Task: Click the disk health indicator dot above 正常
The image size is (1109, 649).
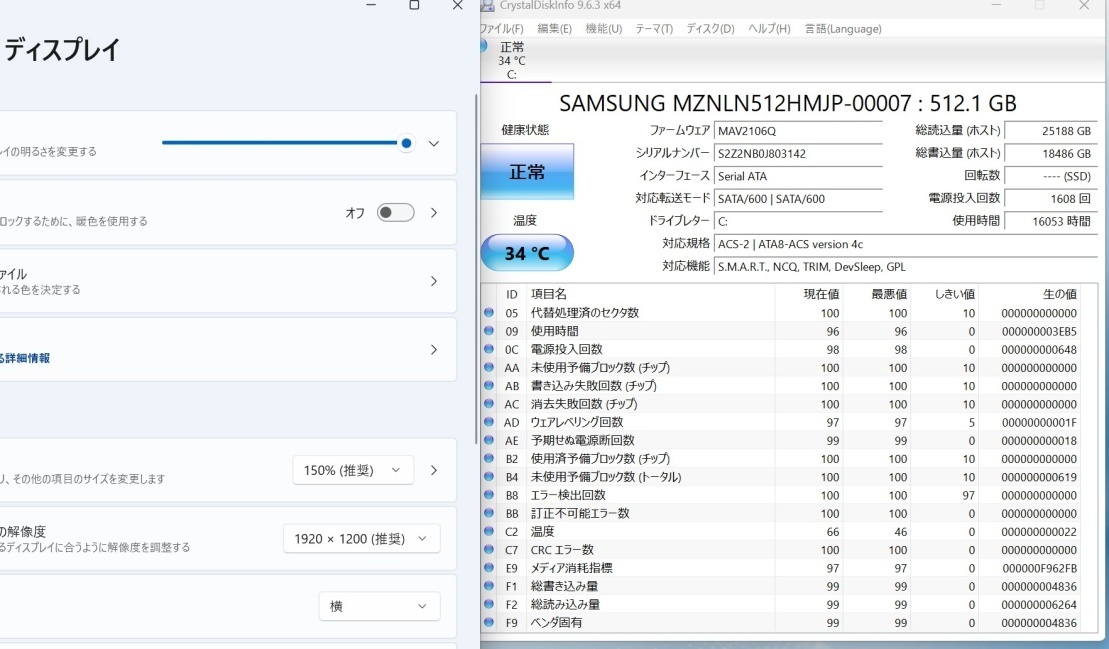Action: click(484, 46)
